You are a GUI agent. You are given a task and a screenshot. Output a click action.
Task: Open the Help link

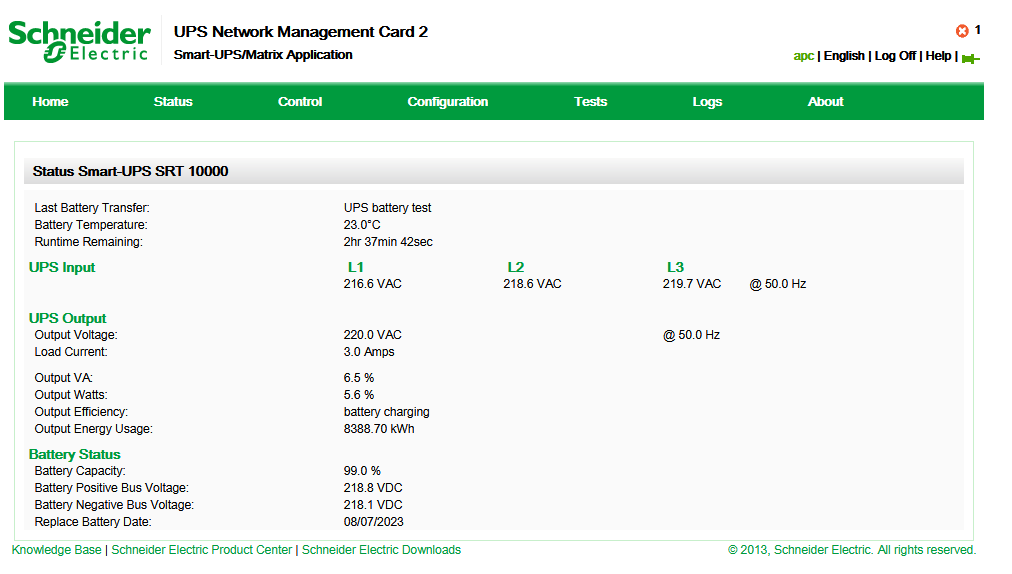click(938, 56)
